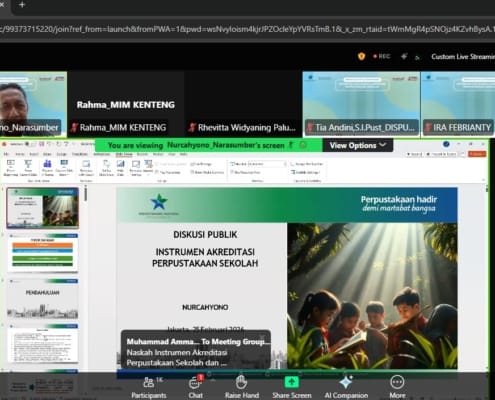The height and width of the screenshot is (400, 495).
Task: Start sharing with Share Screen
Action: (292, 387)
